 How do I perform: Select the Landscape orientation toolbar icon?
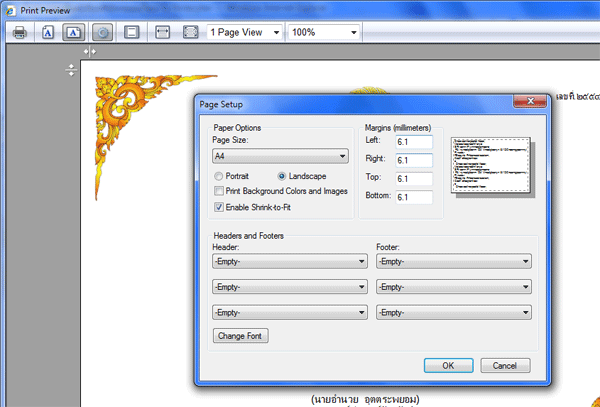[x=73, y=32]
